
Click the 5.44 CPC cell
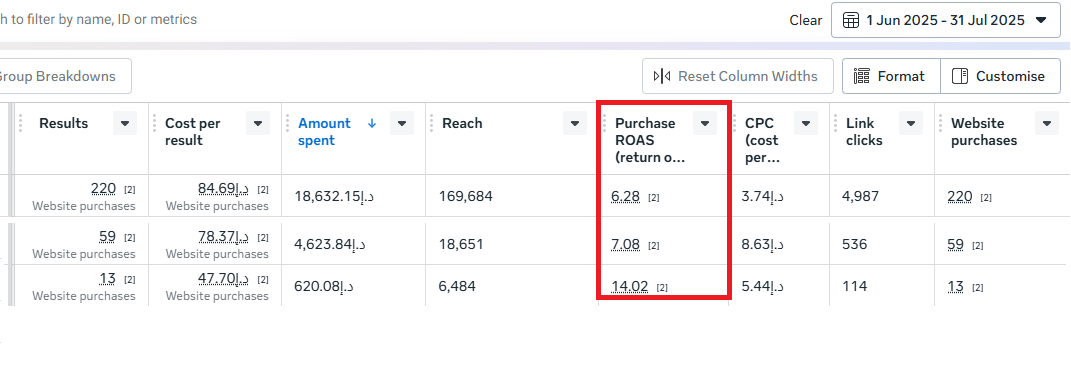pyautogui.click(x=763, y=287)
